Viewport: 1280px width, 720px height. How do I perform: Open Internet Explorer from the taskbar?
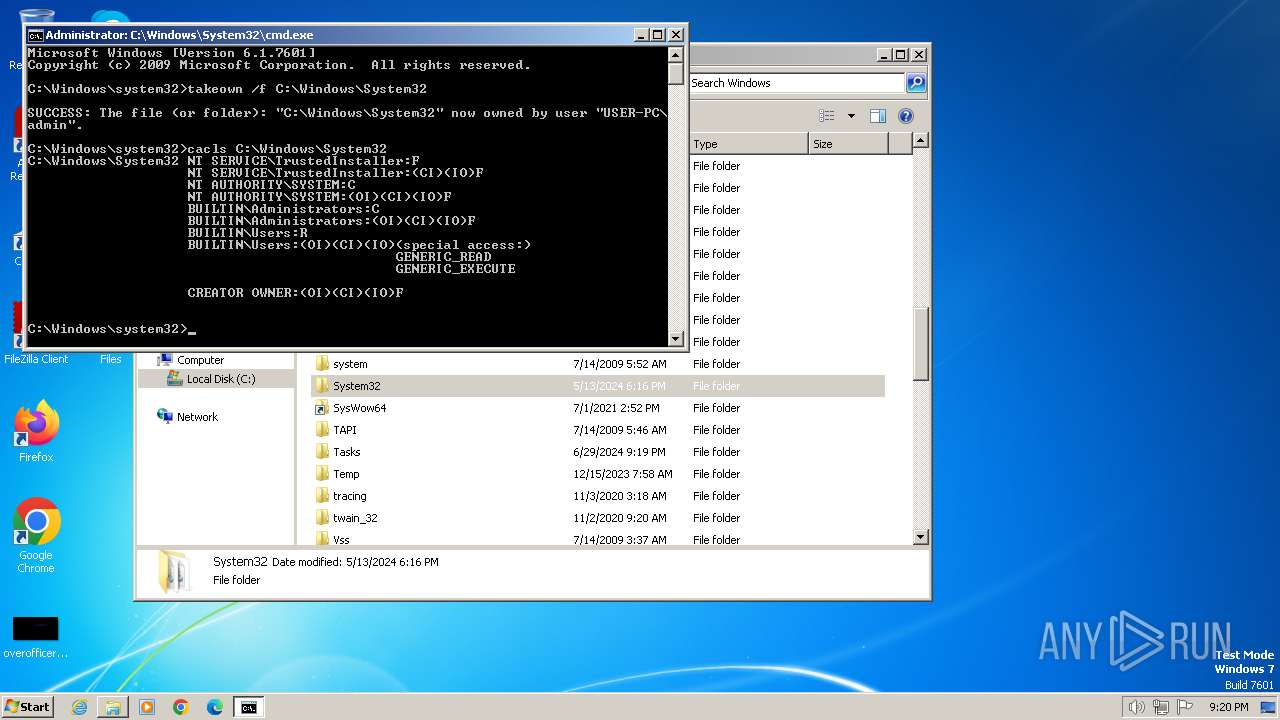point(79,707)
